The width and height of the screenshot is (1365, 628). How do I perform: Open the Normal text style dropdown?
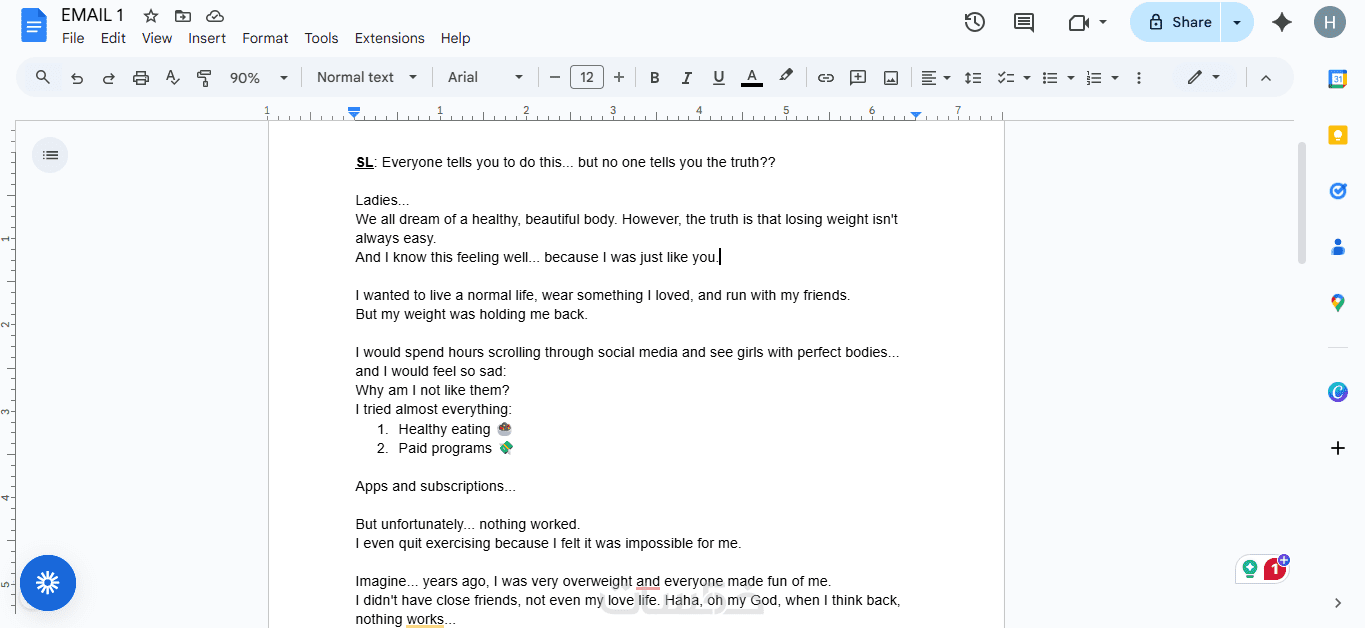(x=367, y=77)
